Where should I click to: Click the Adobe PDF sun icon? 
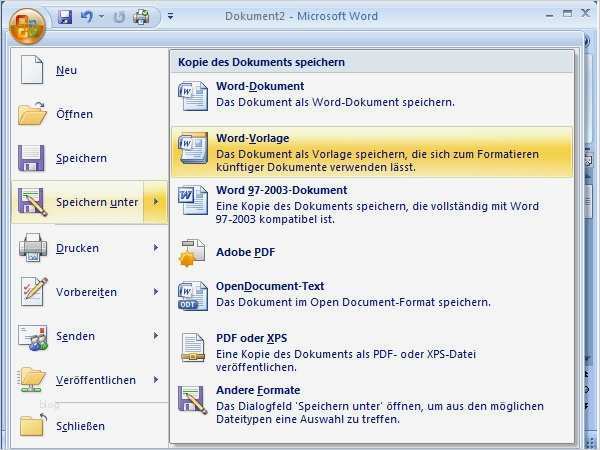point(192,253)
